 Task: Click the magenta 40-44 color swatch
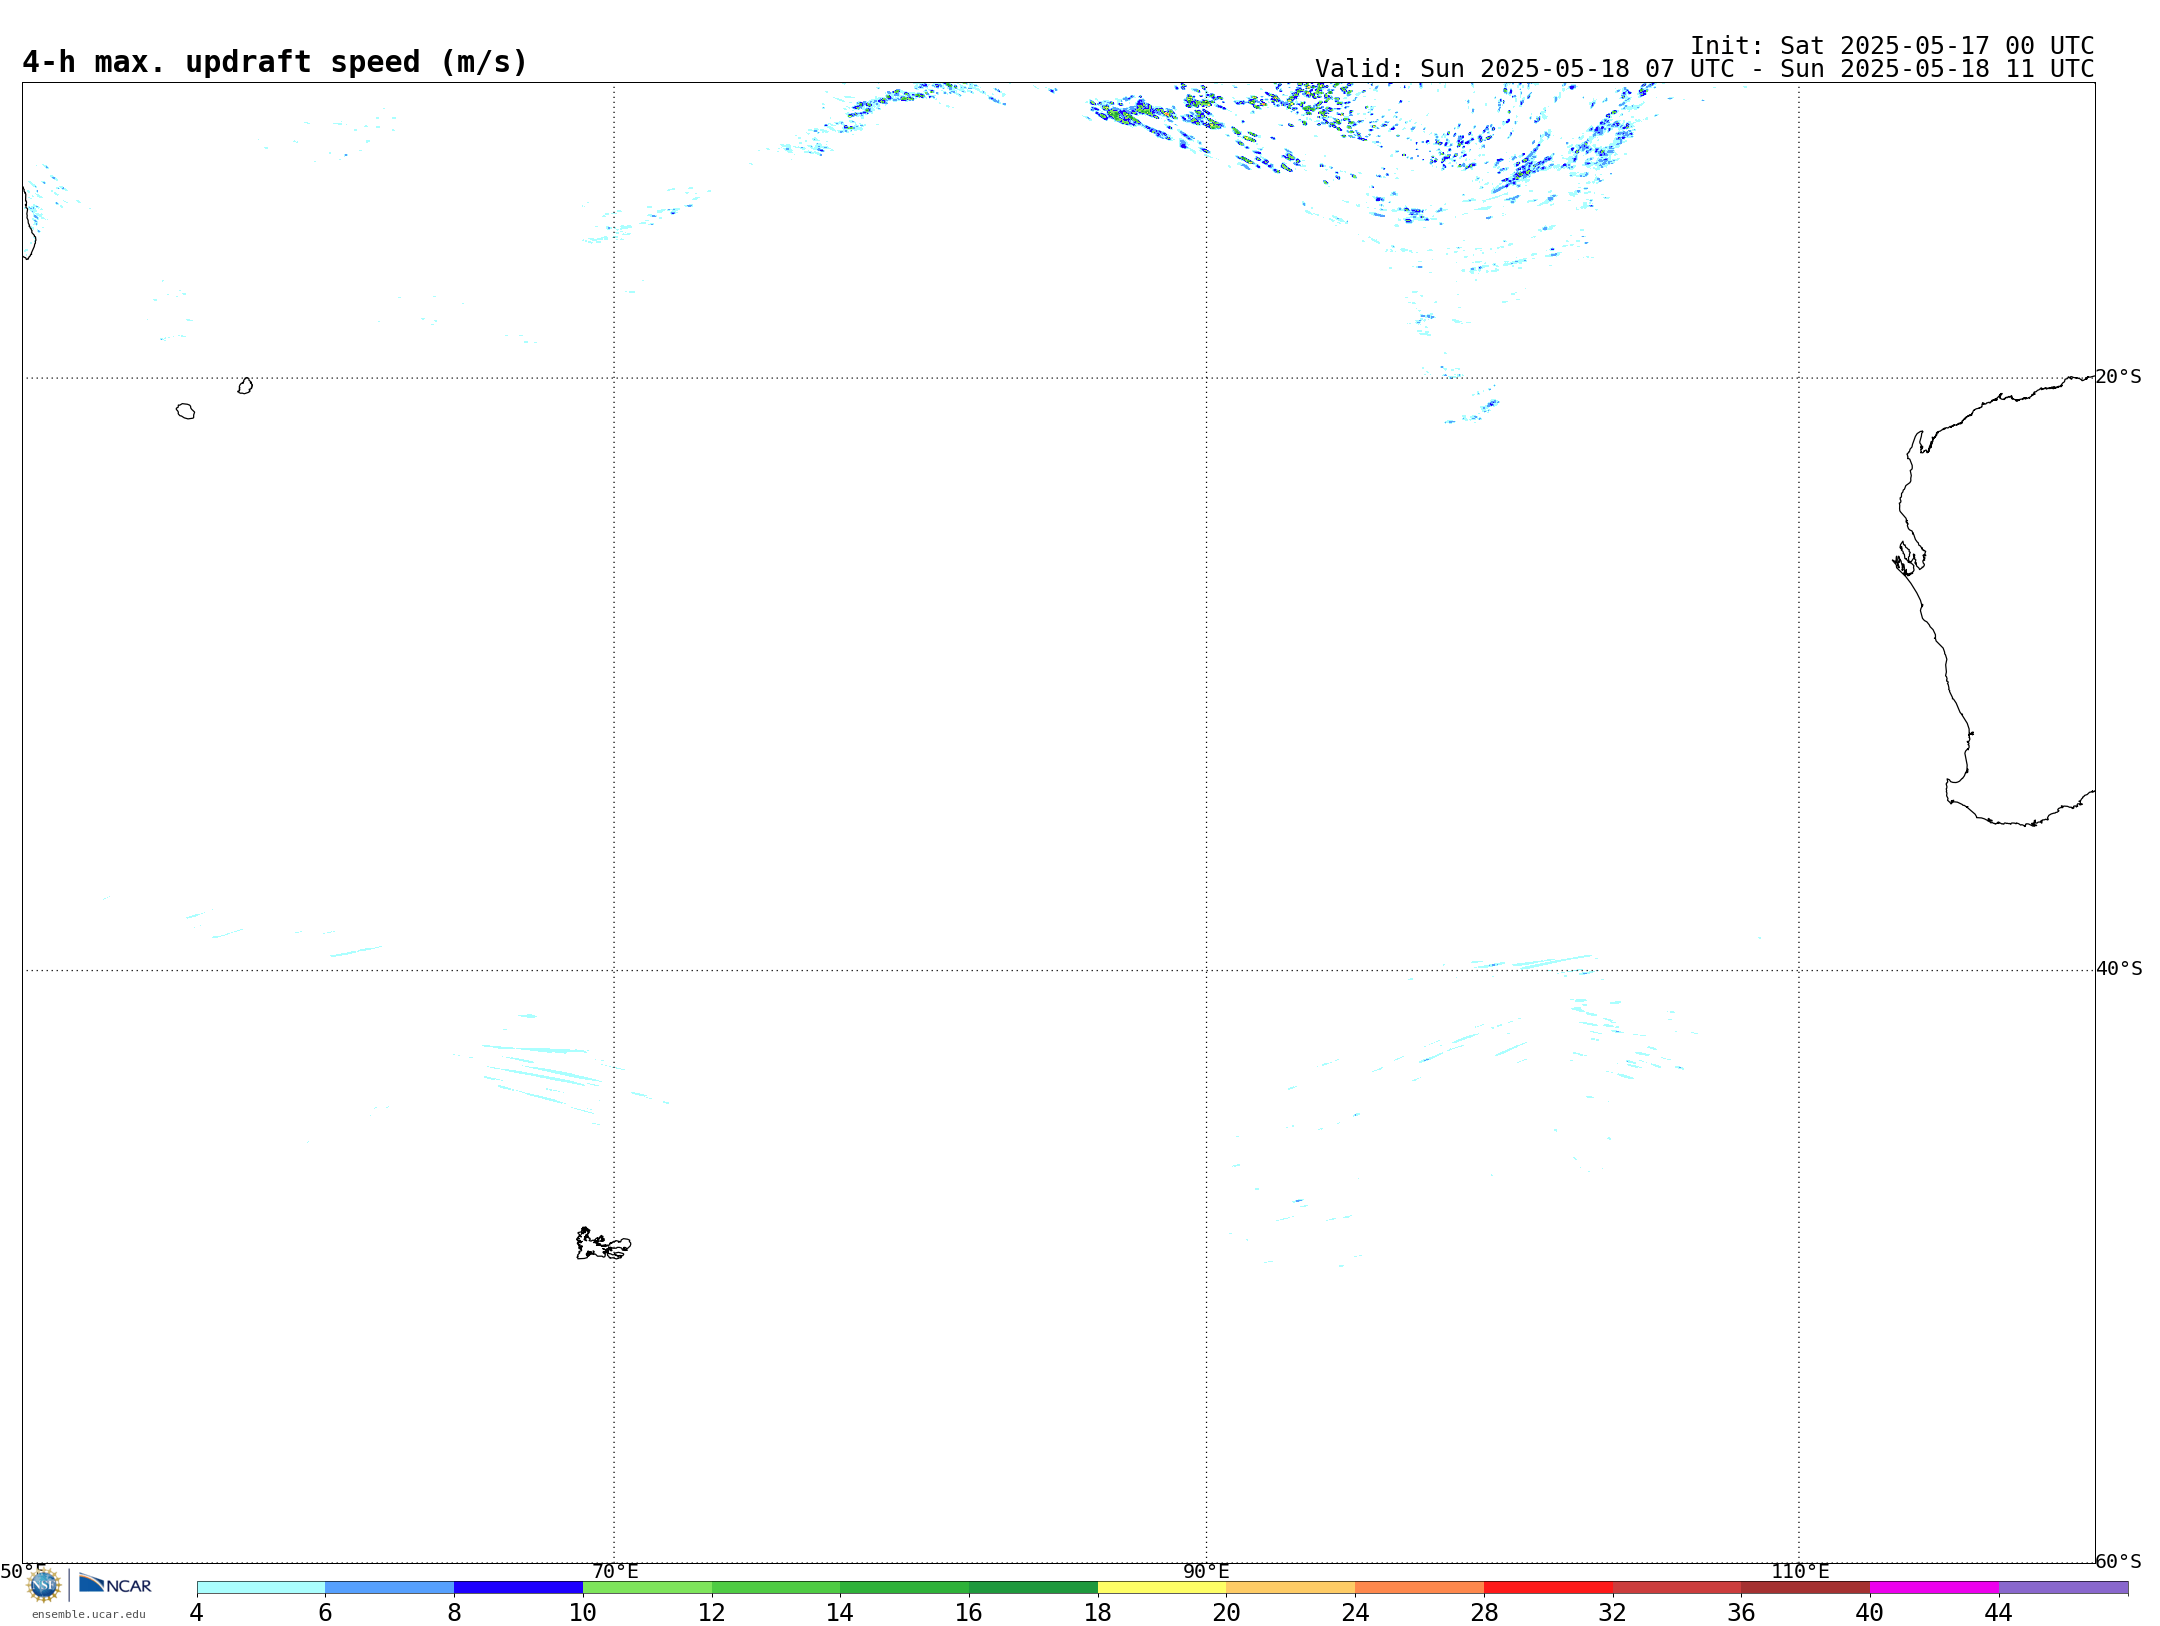(1935, 1587)
